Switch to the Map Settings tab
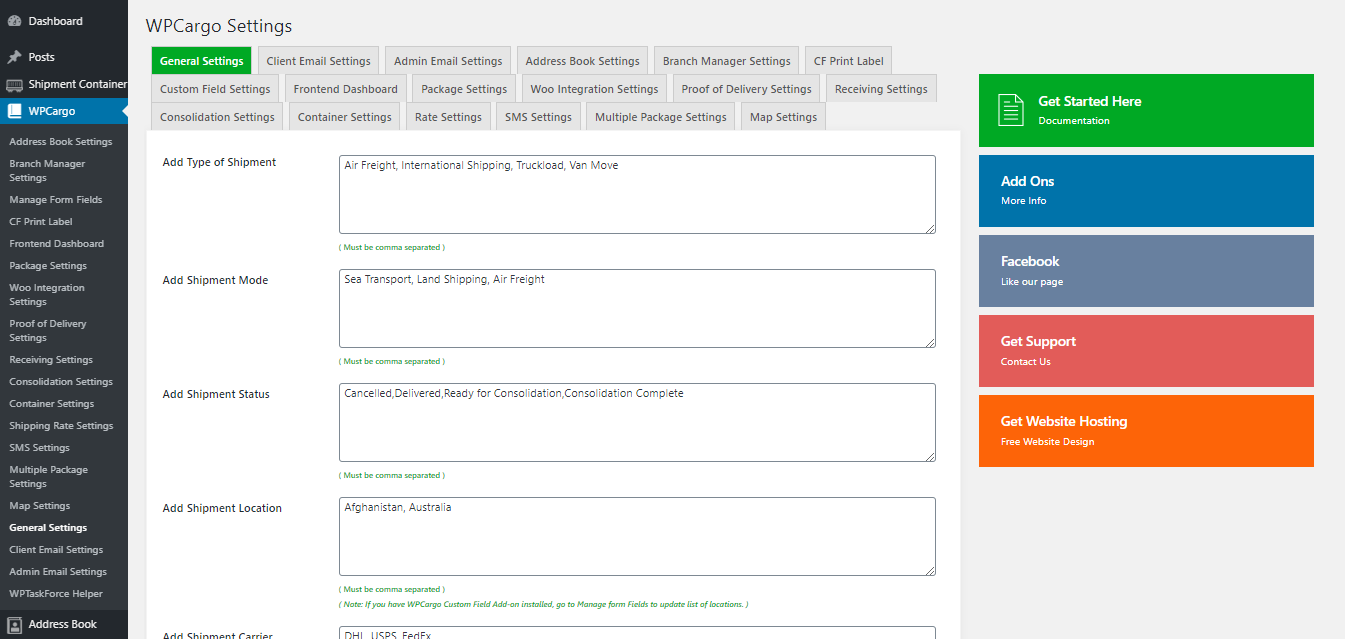The image size is (1345, 639). 783,117
